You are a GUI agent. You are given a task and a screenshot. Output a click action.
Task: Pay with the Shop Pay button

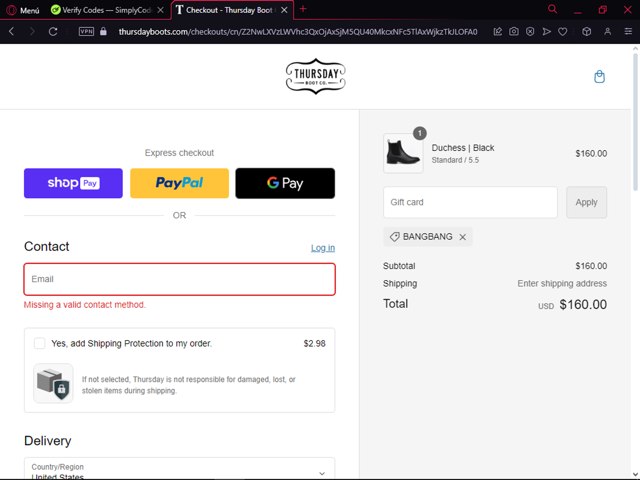tap(73, 183)
